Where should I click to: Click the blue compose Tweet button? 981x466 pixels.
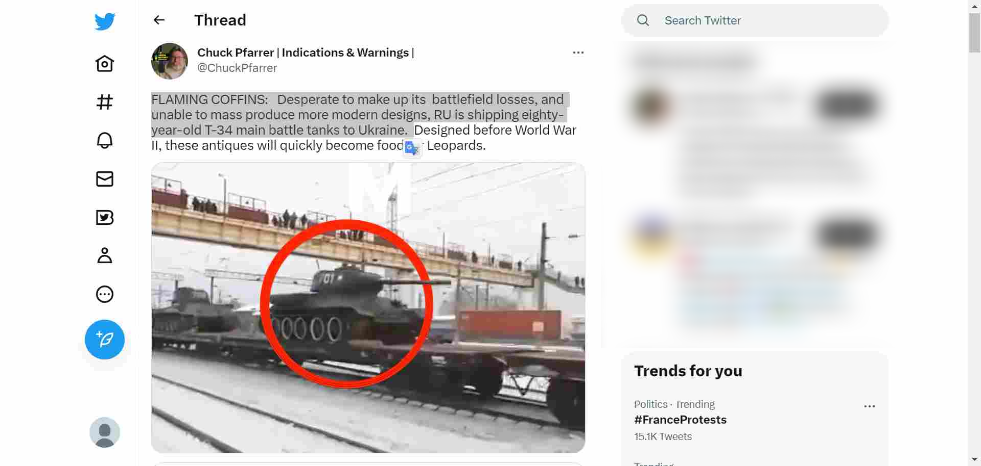[x=104, y=340]
